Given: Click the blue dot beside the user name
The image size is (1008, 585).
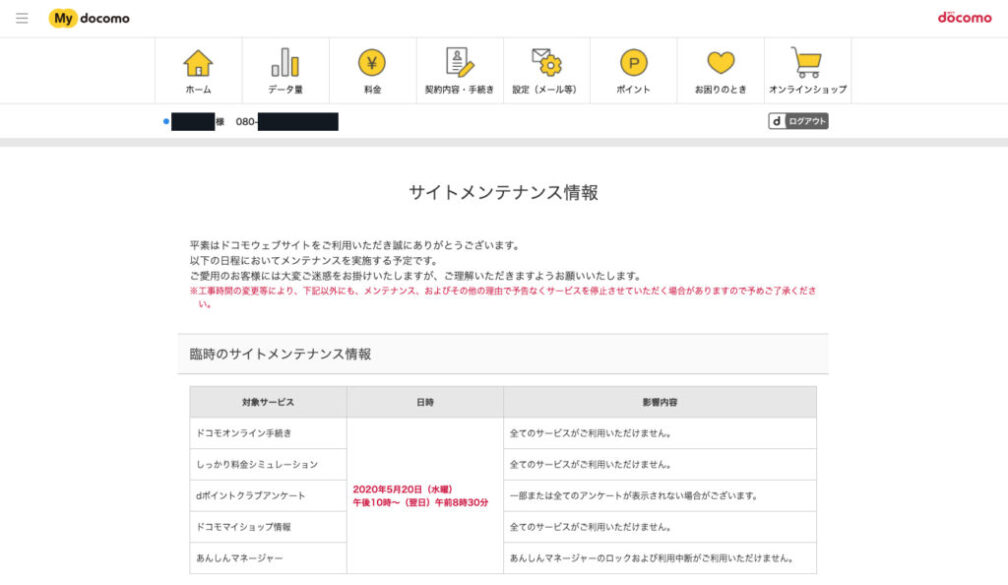Looking at the screenshot, I should tap(166, 122).
